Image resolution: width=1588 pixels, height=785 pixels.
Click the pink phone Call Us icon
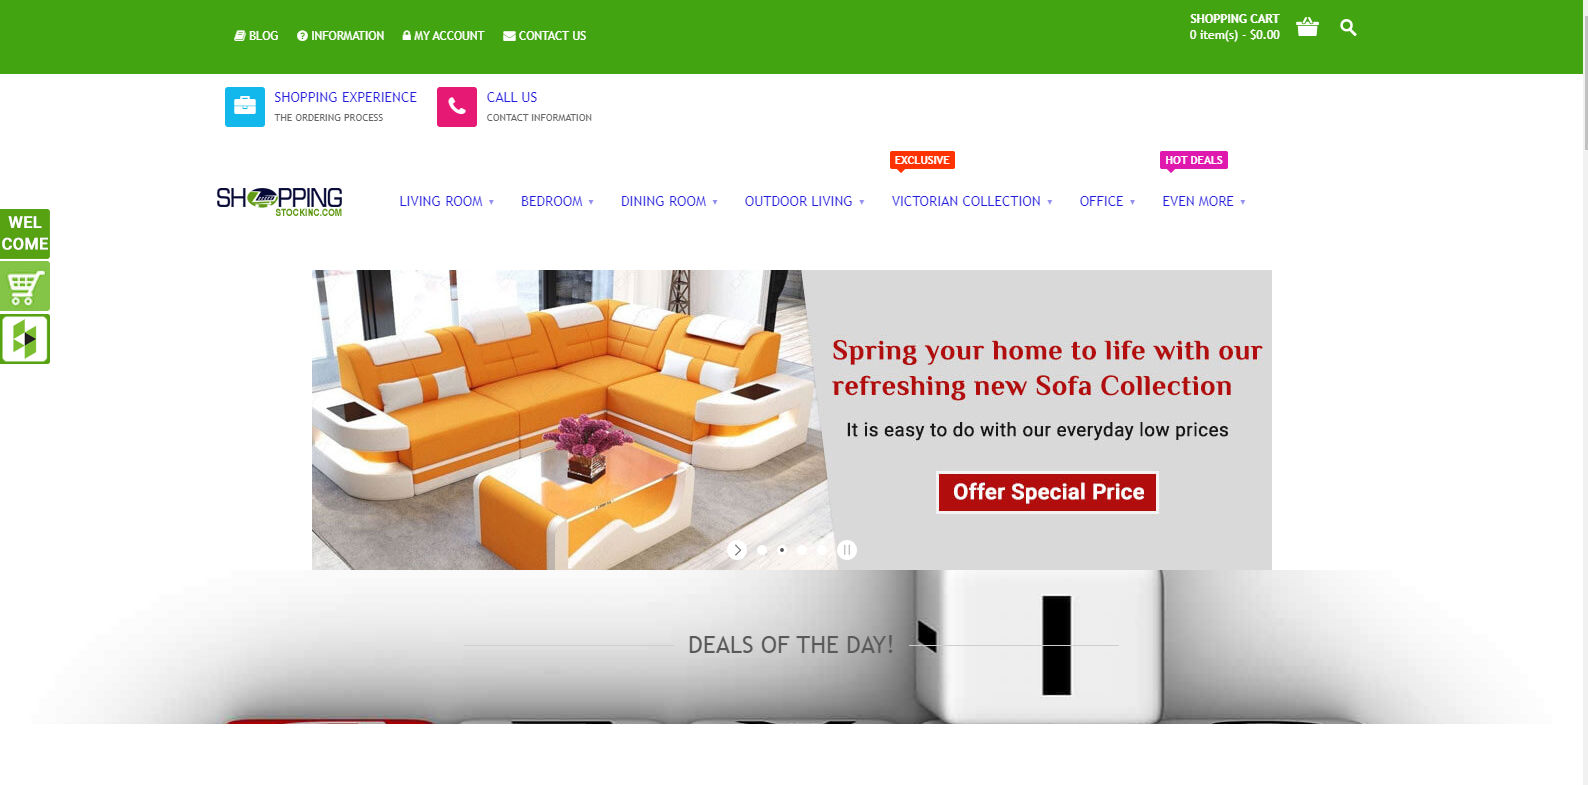pyautogui.click(x=457, y=107)
